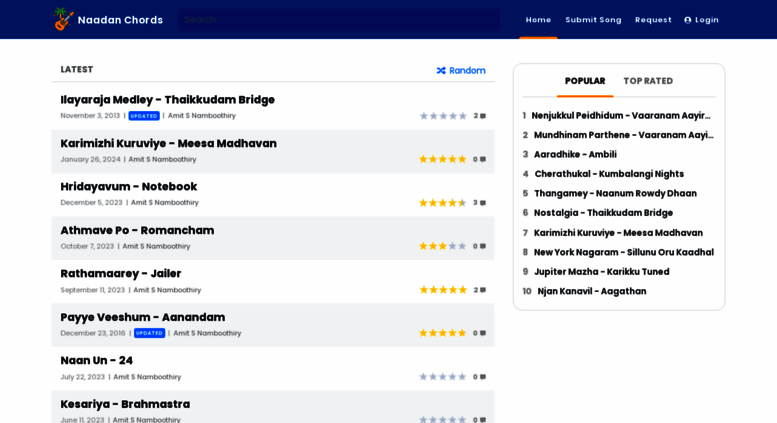
Task: Open the Submit Song menu item
Action: point(593,20)
